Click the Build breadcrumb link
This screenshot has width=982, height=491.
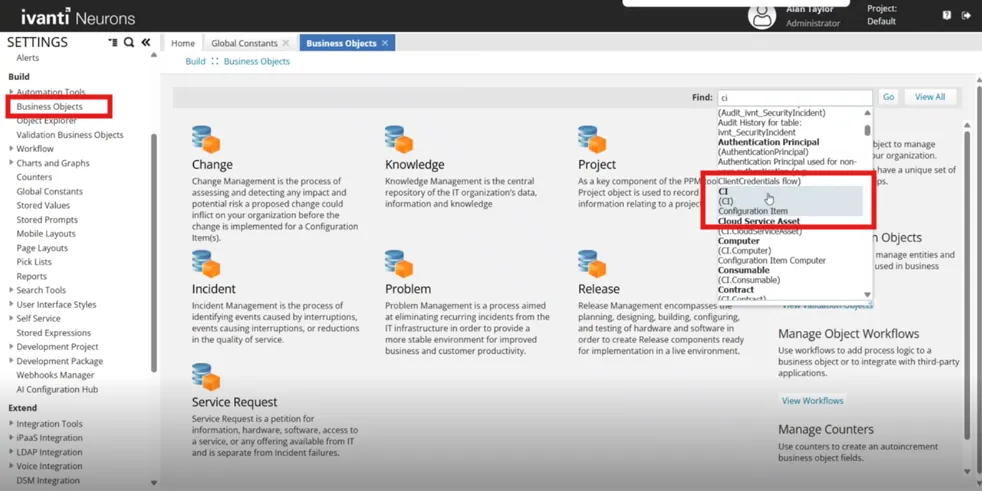pos(195,61)
